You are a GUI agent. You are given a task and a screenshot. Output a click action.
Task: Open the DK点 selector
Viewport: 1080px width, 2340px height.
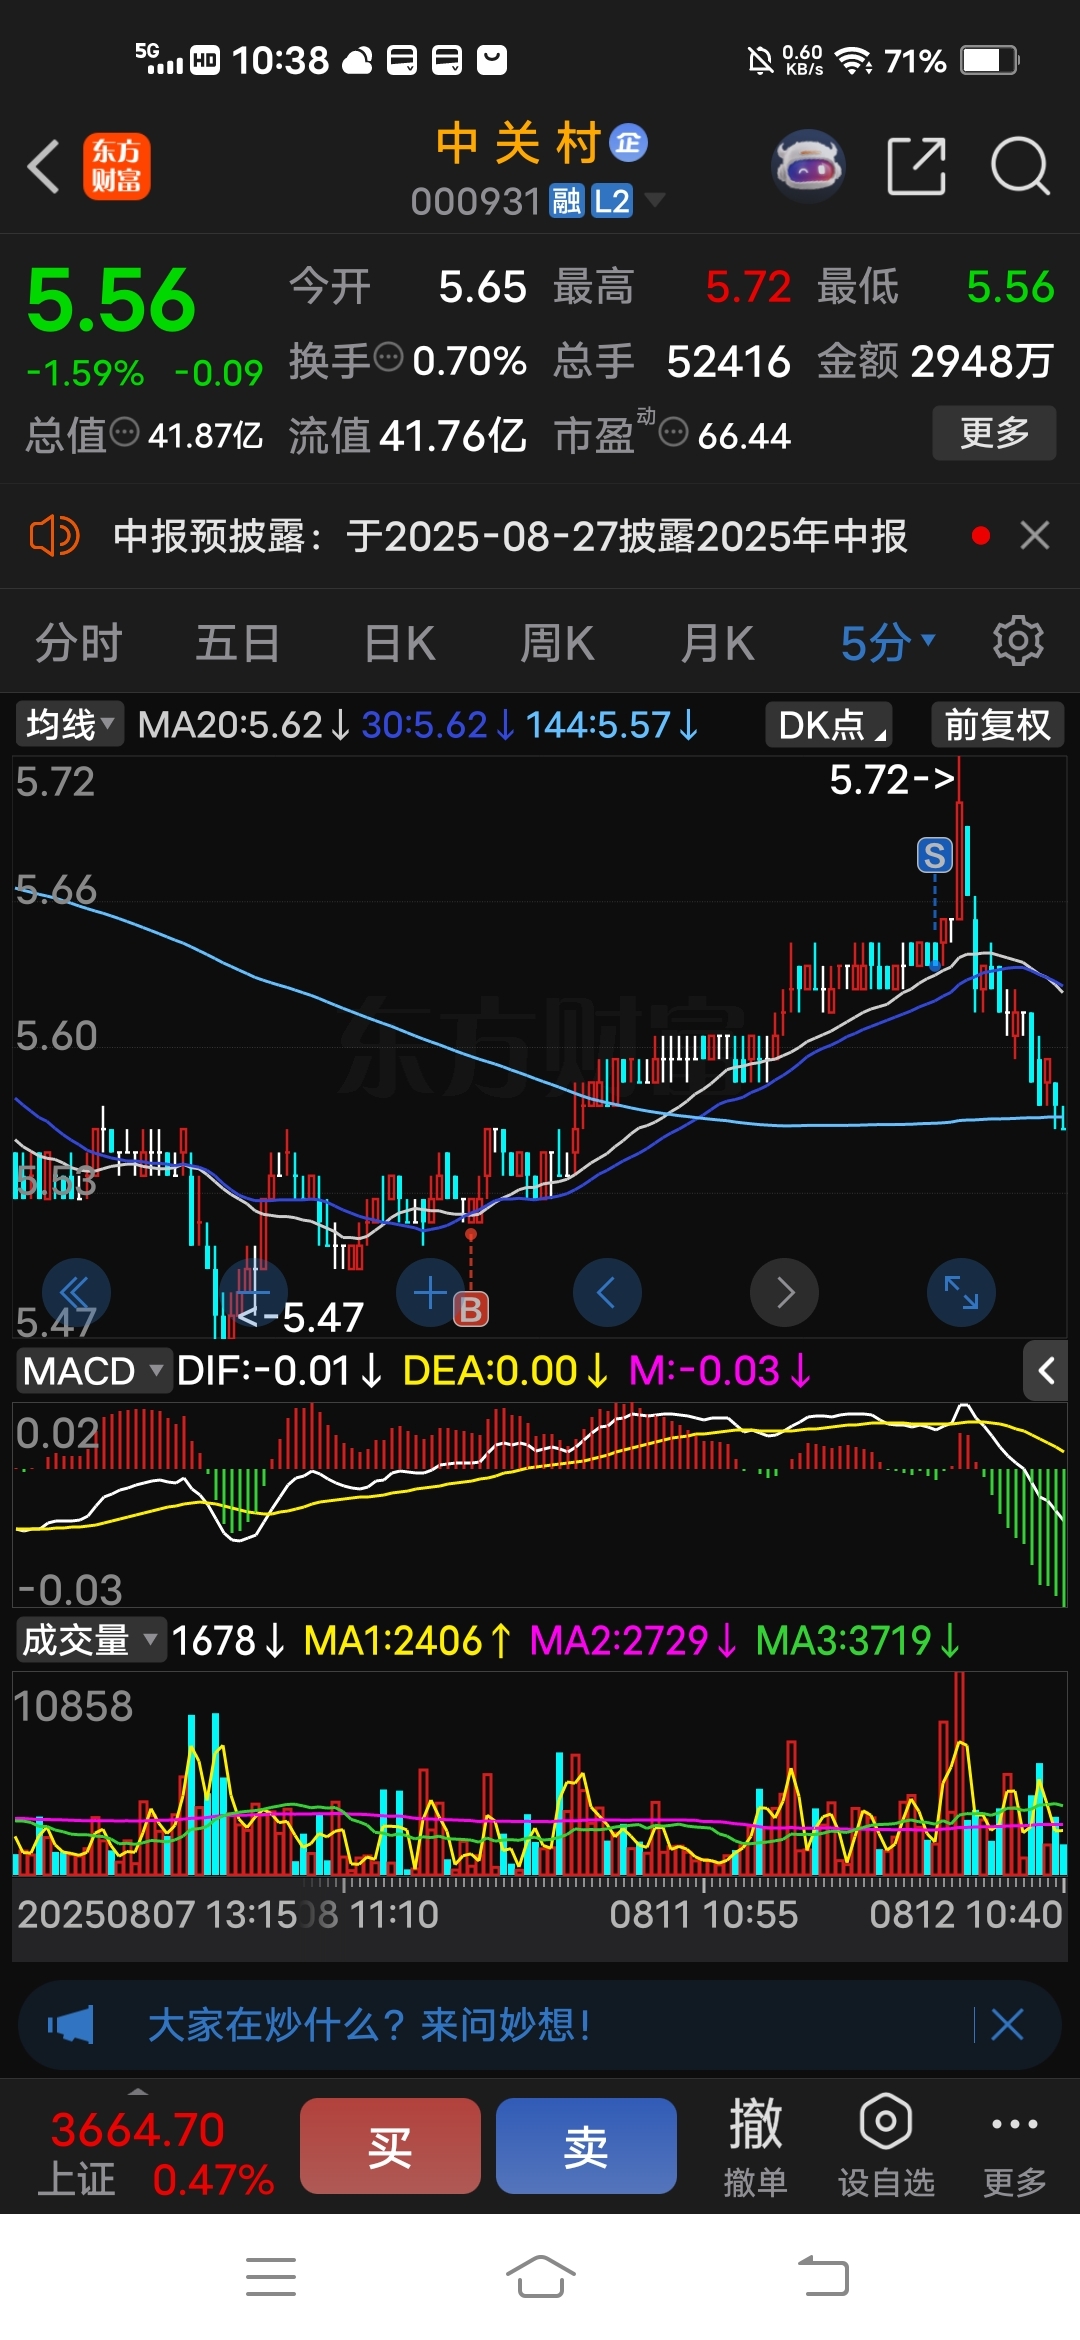pyautogui.click(x=829, y=724)
